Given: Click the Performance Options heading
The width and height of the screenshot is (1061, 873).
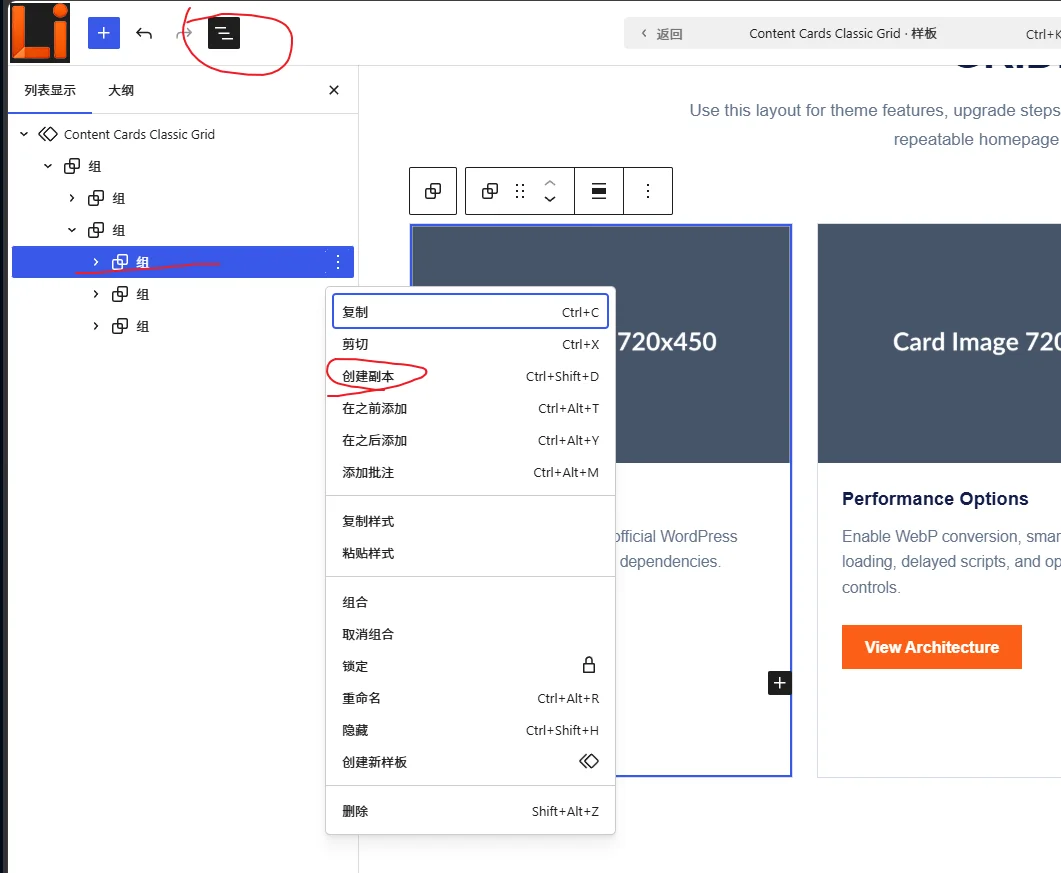Looking at the screenshot, I should 935,499.
